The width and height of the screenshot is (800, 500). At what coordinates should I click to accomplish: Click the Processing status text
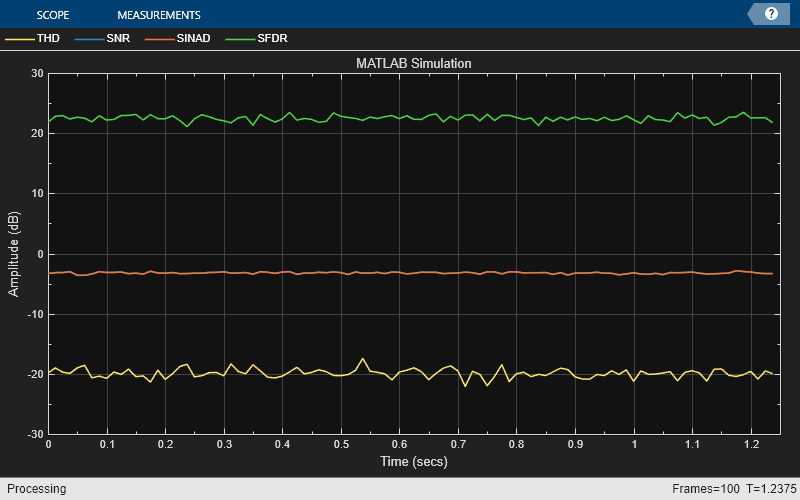pos(36,489)
